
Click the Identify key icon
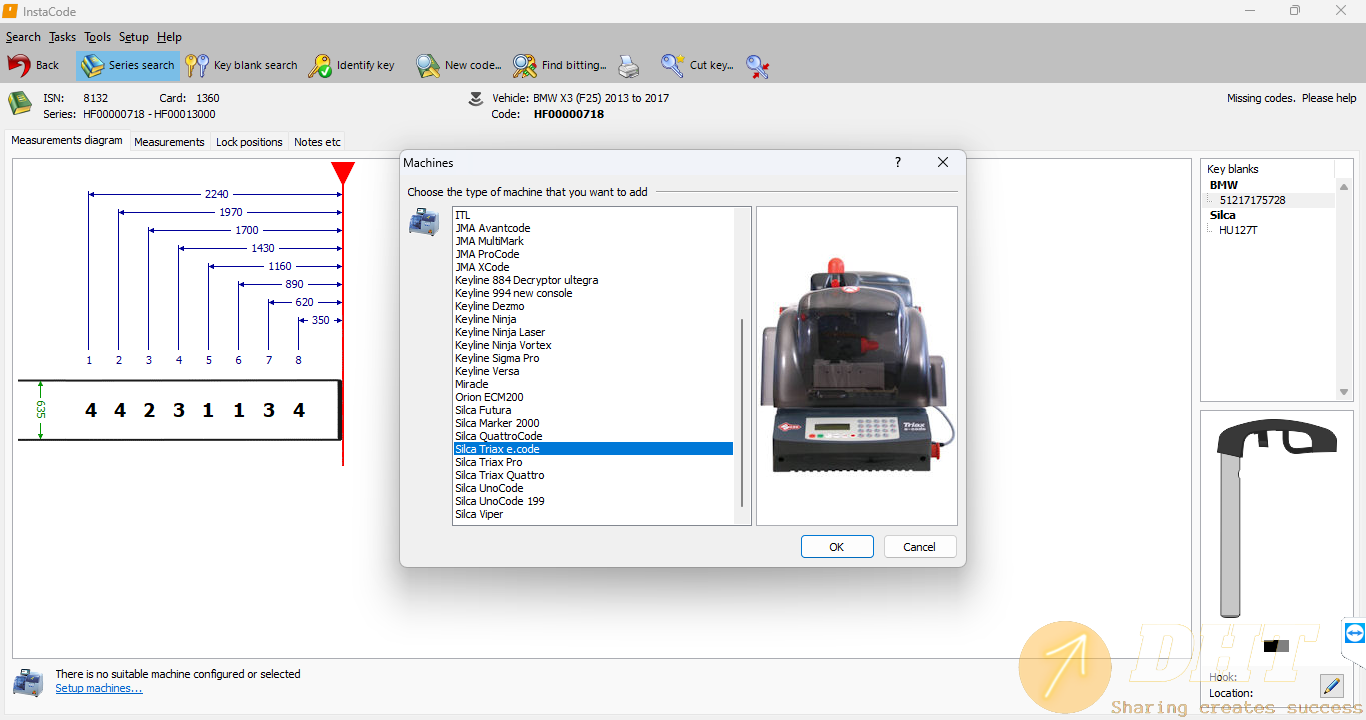[x=320, y=66]
